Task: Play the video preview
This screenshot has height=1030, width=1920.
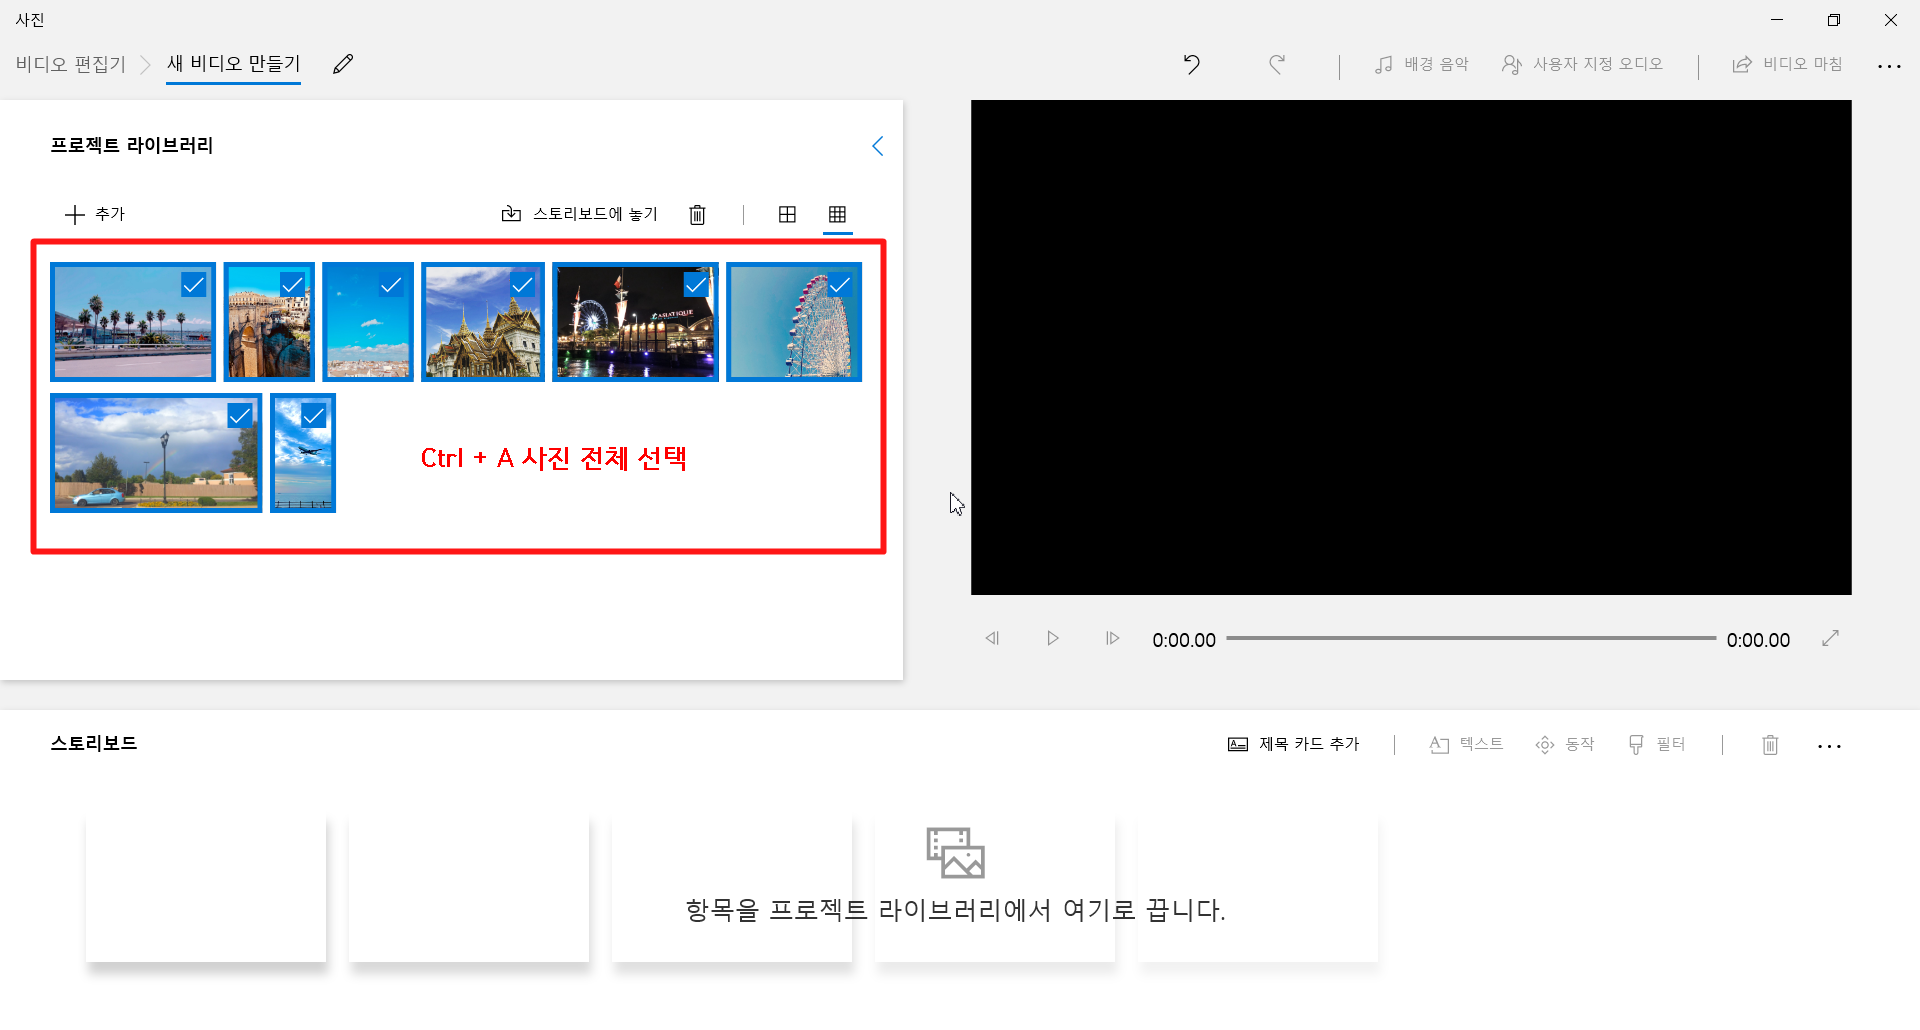Action: click(1052, 638)
